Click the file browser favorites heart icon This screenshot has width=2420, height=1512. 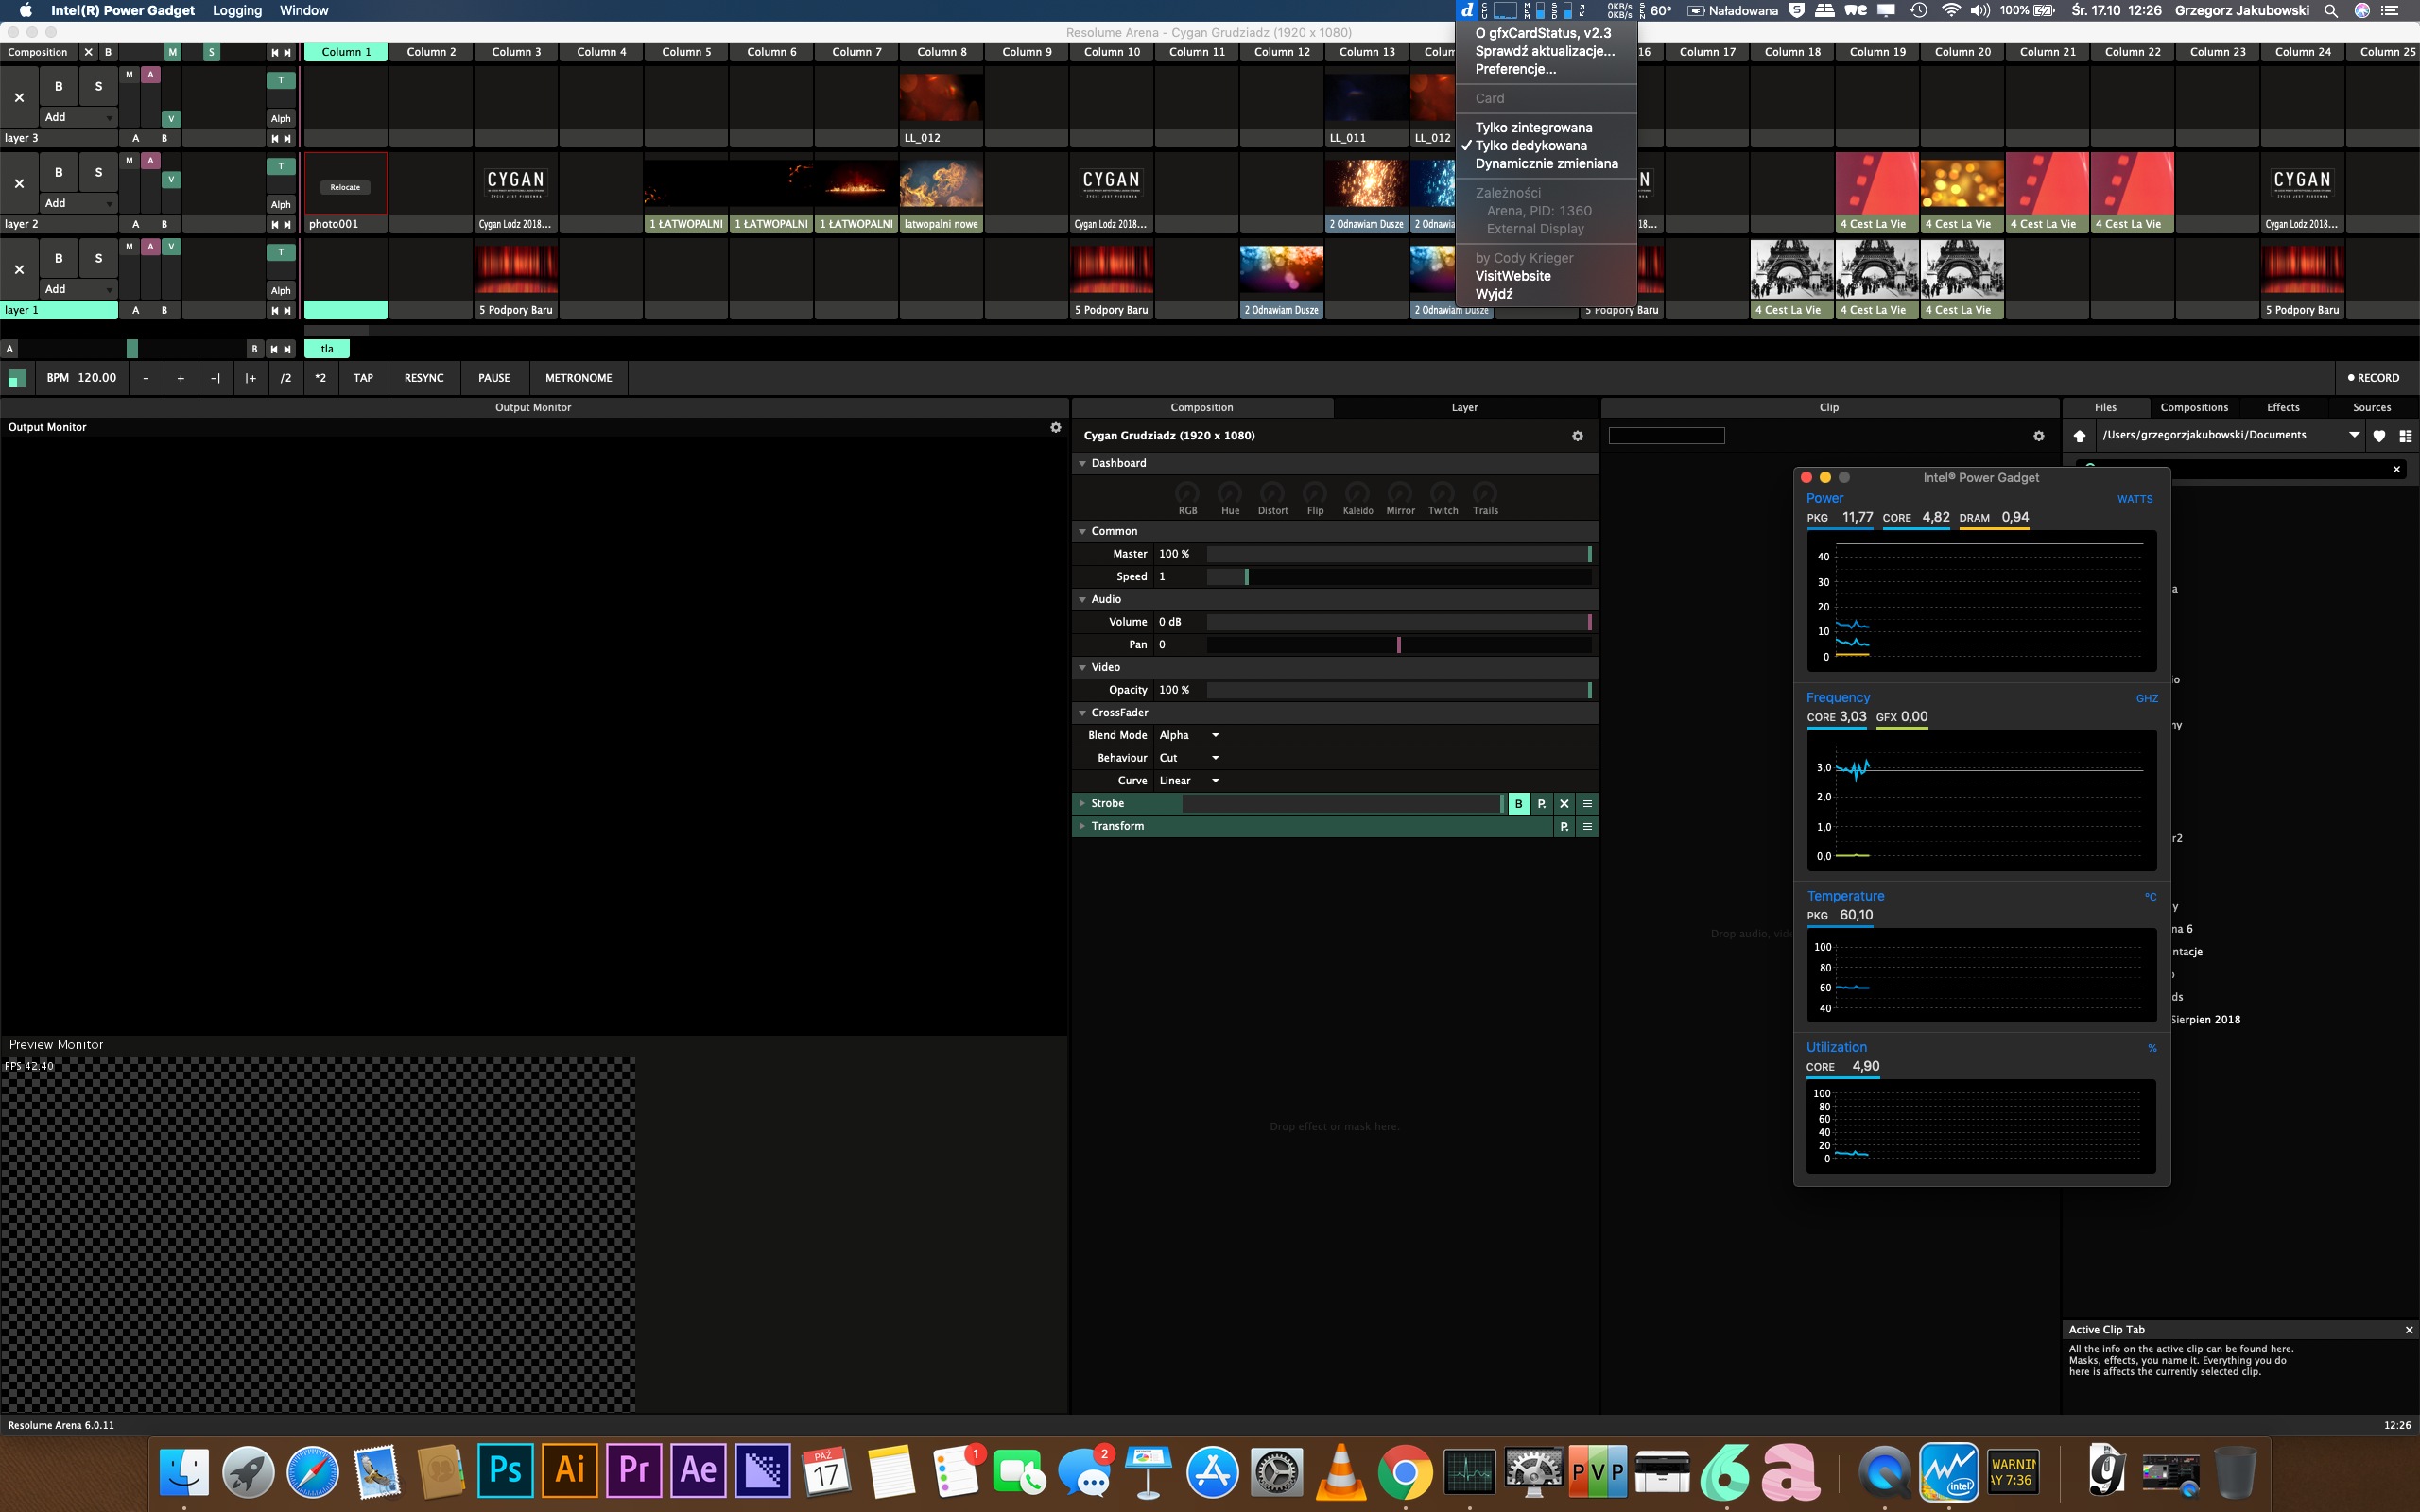point(2379,436)
